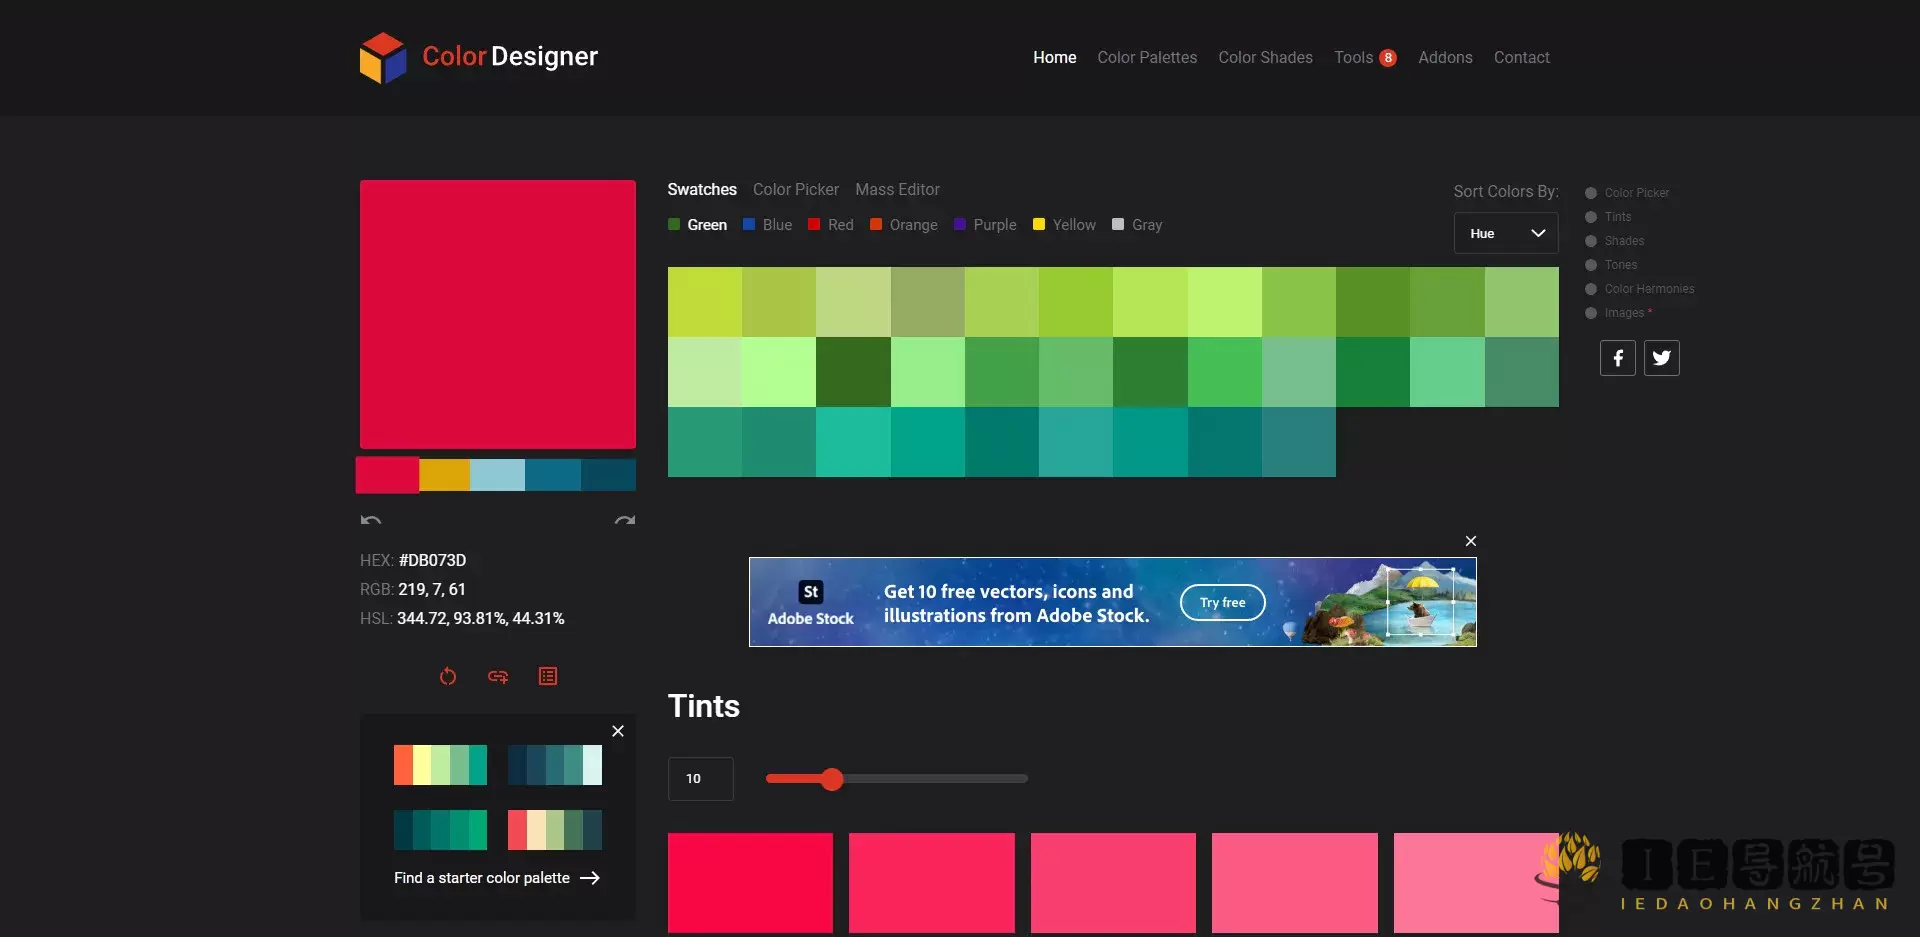Click the copy link icon in the left panel
The width and height of the screenshot is (1920, 937).
[497, 676]
